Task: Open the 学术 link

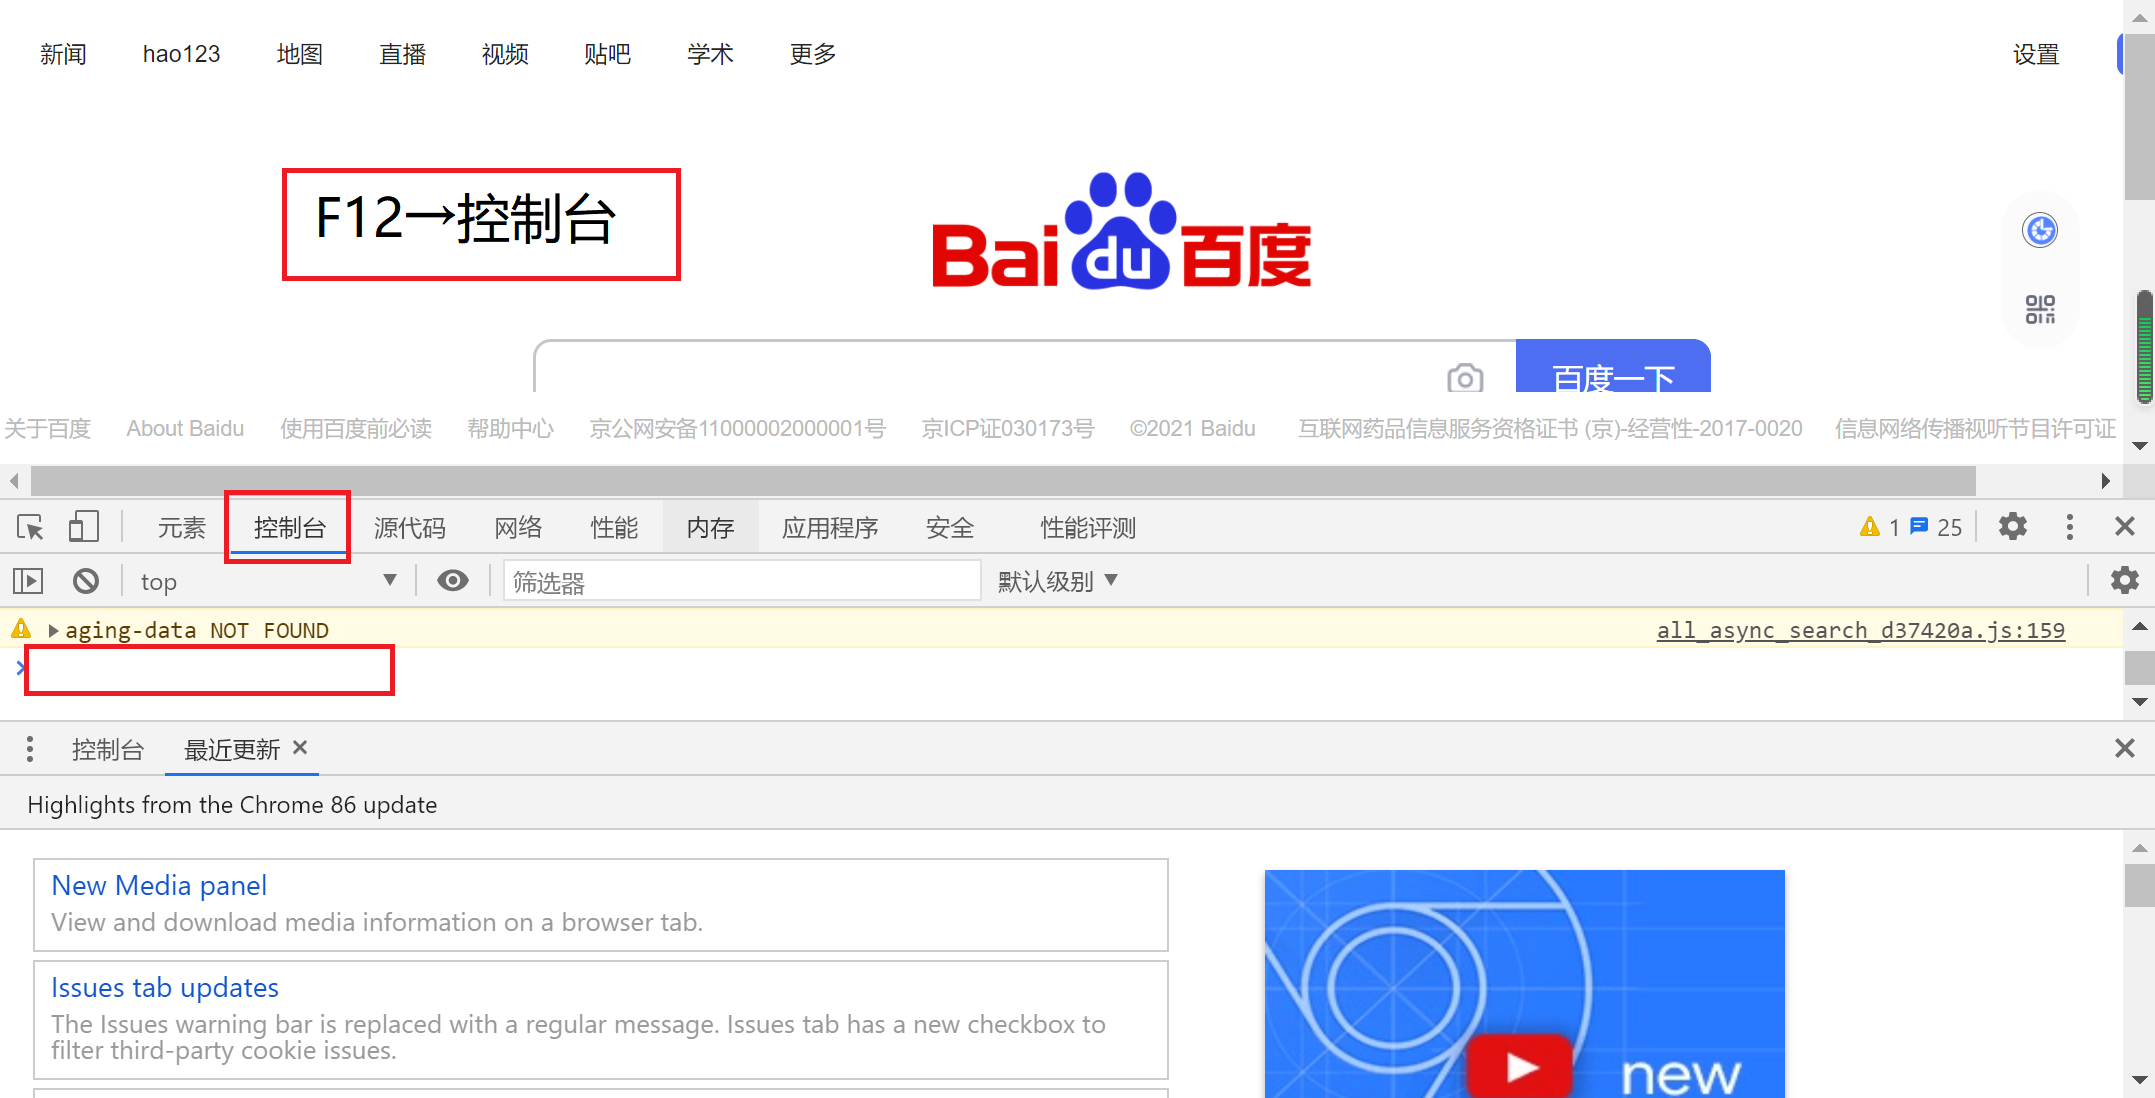Action: click(710, 54)
